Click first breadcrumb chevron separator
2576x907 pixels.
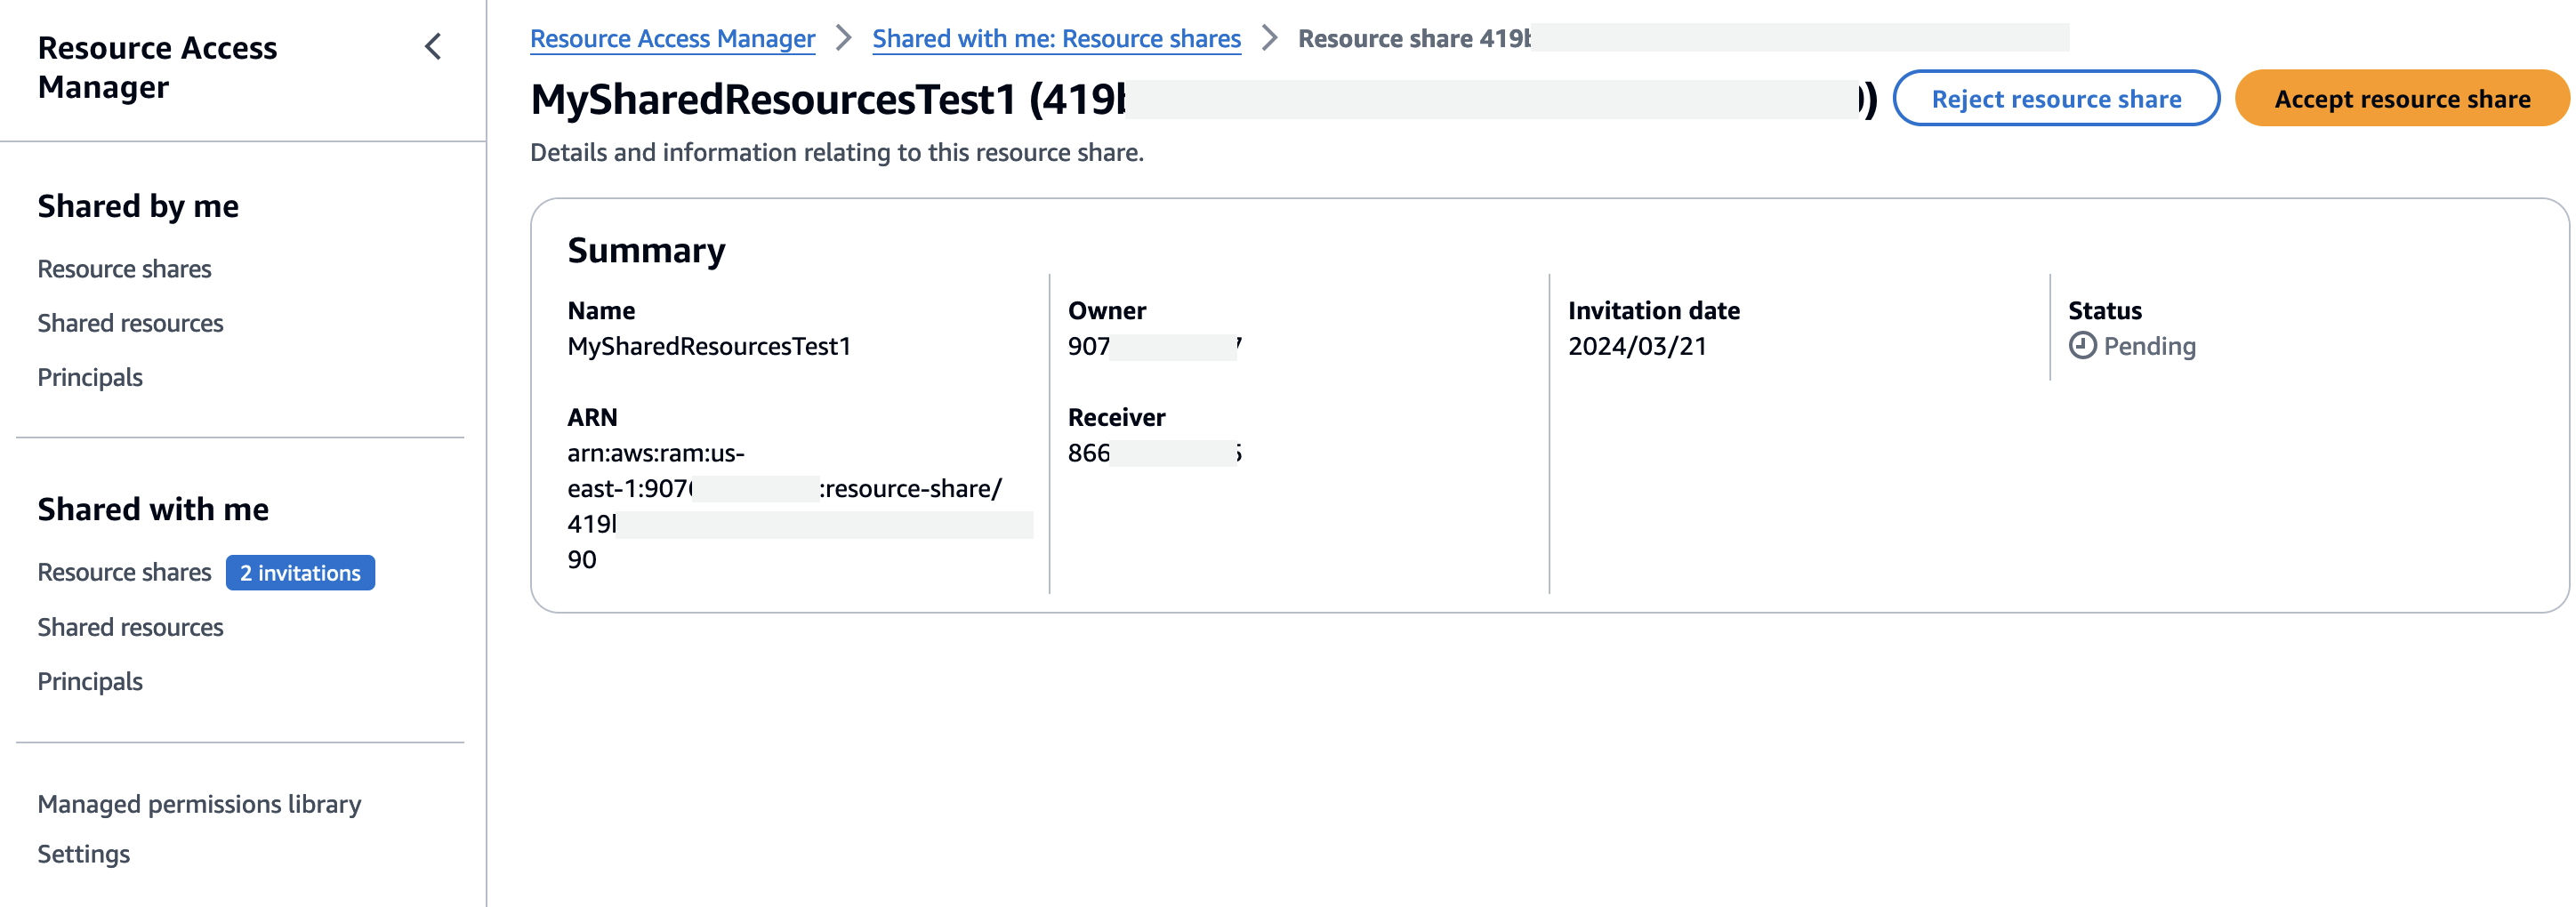[844, 39]
